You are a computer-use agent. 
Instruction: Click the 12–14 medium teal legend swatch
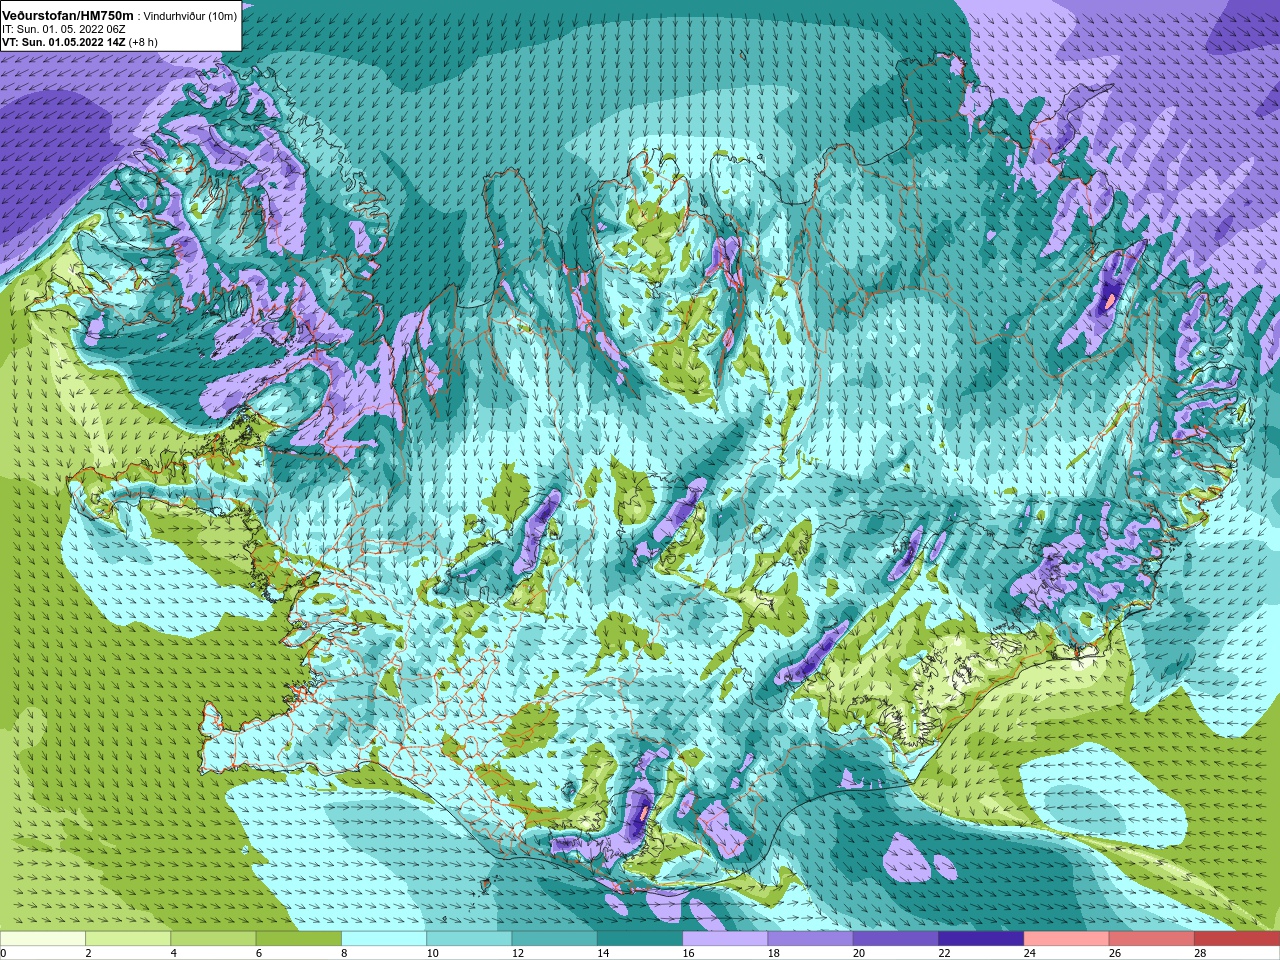(554, 938)
